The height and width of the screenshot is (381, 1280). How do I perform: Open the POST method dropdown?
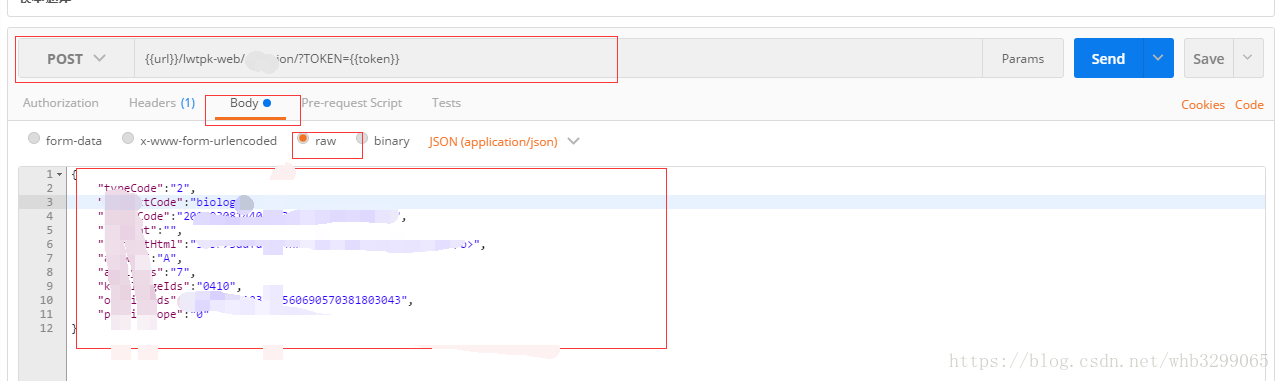tap(76, 59)
